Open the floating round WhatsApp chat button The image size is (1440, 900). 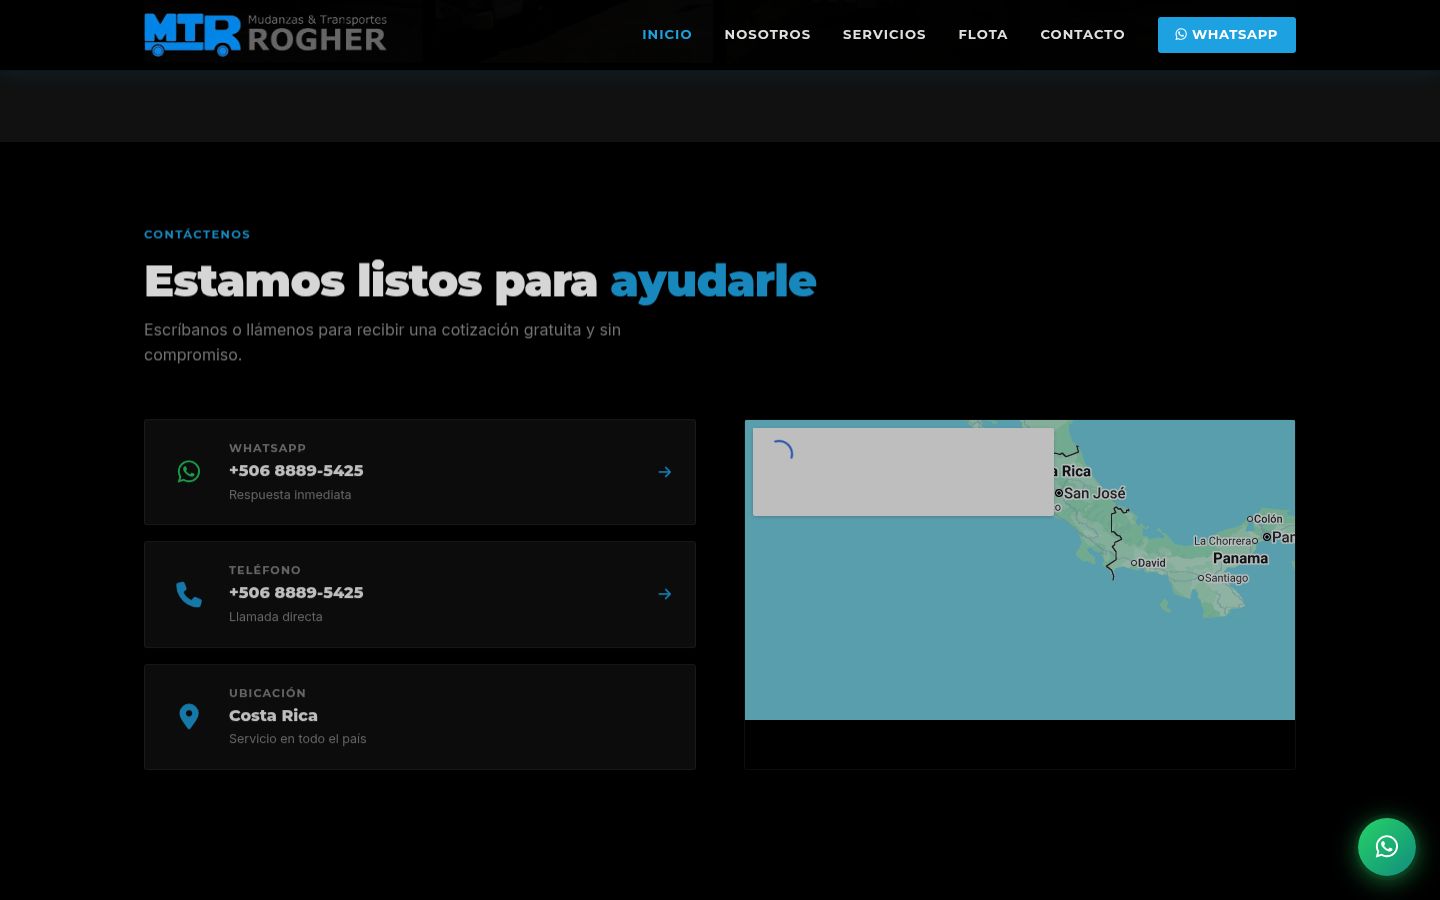click(1386, 847)
